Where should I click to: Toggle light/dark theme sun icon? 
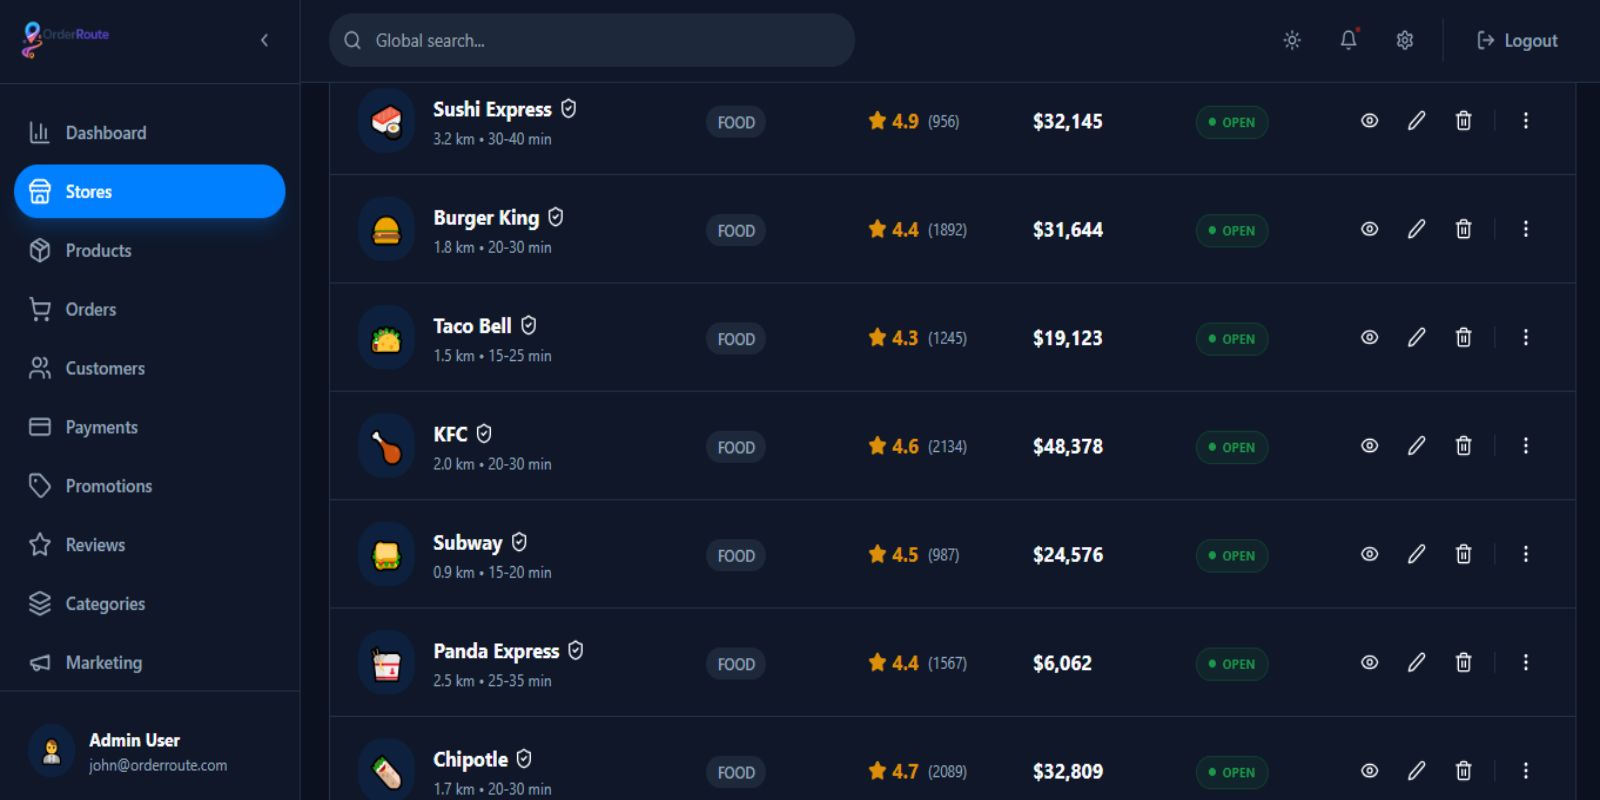click(x=1292, y=40)
